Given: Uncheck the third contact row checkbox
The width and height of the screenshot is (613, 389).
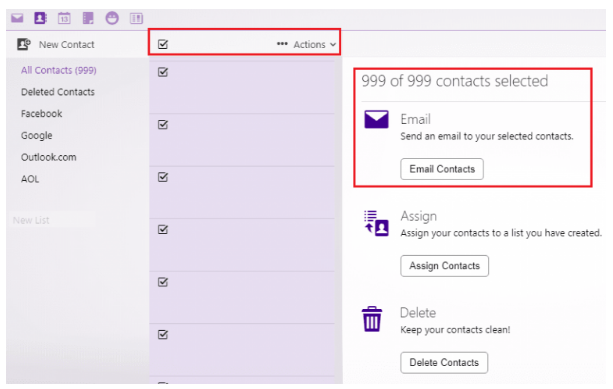Looking at the screenshot, I should click(x=163, y=177).
